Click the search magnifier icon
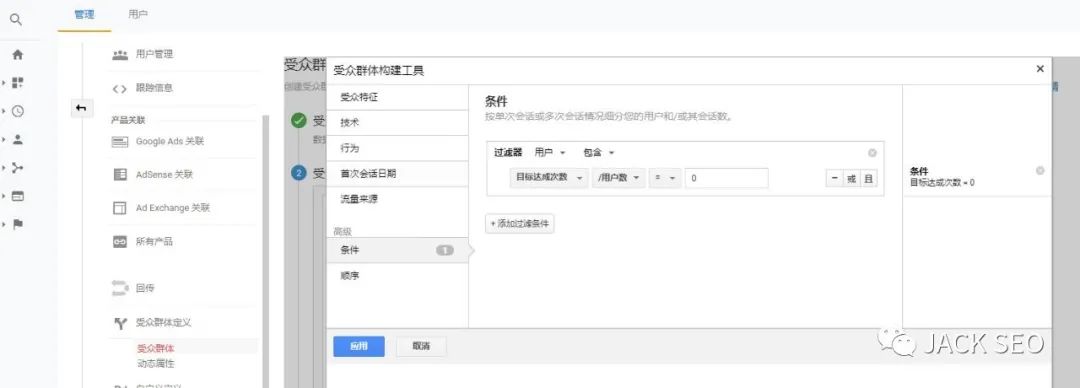Viewport: 1080px width, 388px height. pyautogui.click(x=15, y=20)
